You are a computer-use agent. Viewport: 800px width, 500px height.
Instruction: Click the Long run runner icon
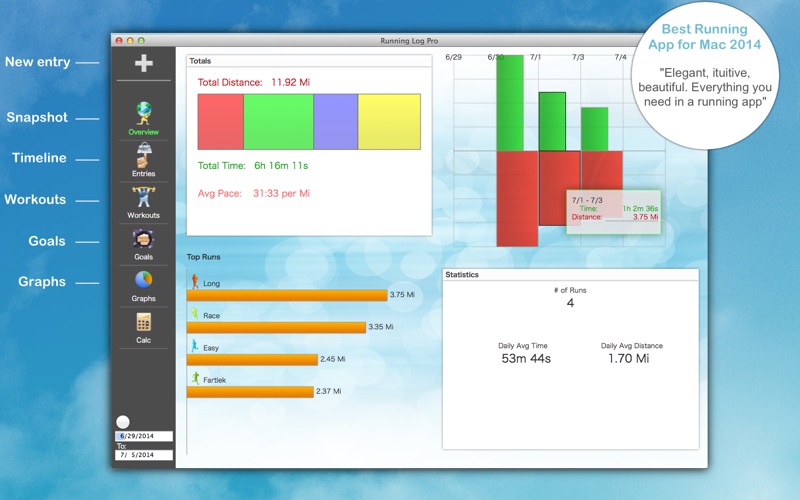(x=195, y=282)
